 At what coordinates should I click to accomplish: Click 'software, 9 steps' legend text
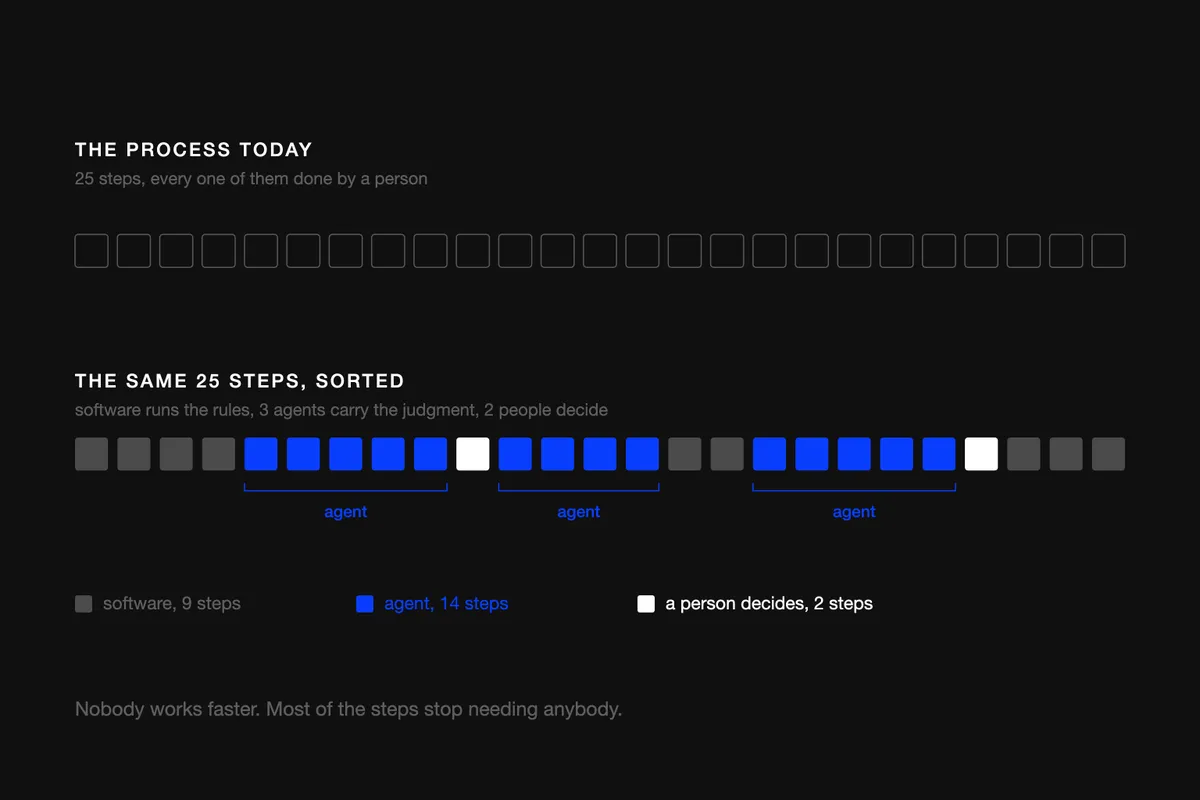(172, 604)
